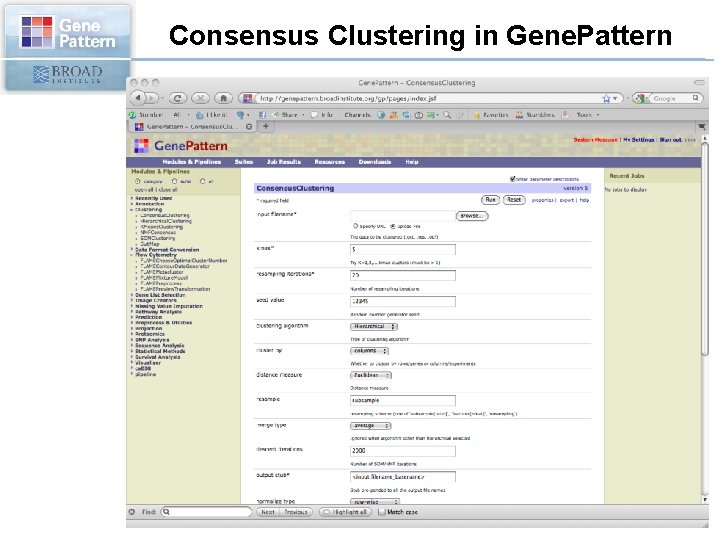Click the Run button
The height and width of the screenshot is (540, 720).
coord(490,200)
